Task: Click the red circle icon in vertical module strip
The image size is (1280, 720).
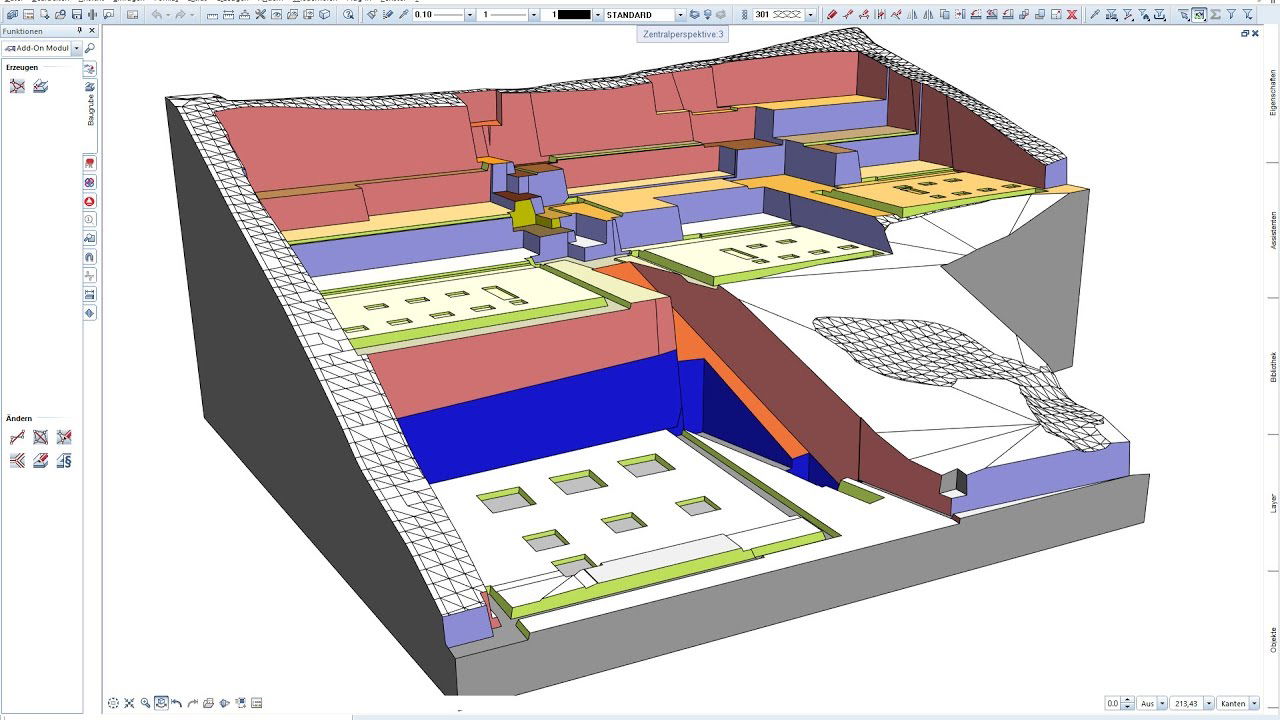Action: (90, 201)
